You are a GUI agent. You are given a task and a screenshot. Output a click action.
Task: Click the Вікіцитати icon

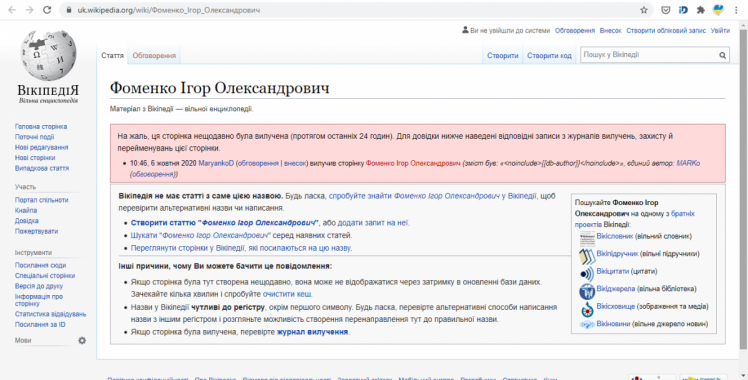tap(587, 273)
